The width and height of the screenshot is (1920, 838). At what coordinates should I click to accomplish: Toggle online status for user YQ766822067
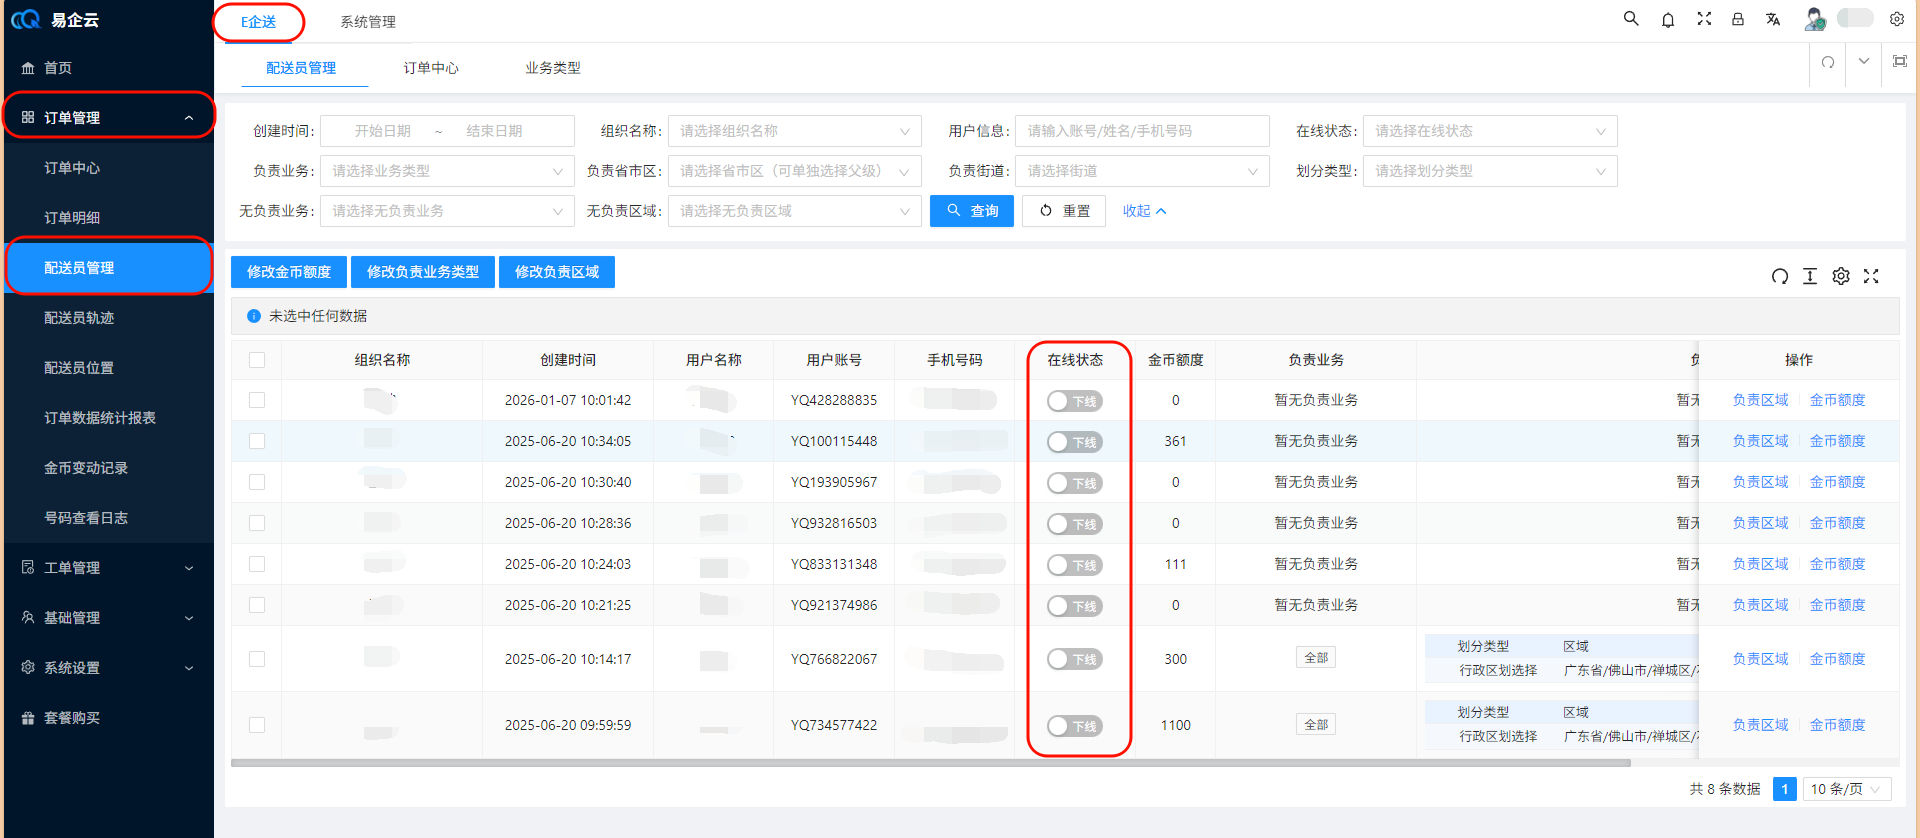[x=1074, y=659]
